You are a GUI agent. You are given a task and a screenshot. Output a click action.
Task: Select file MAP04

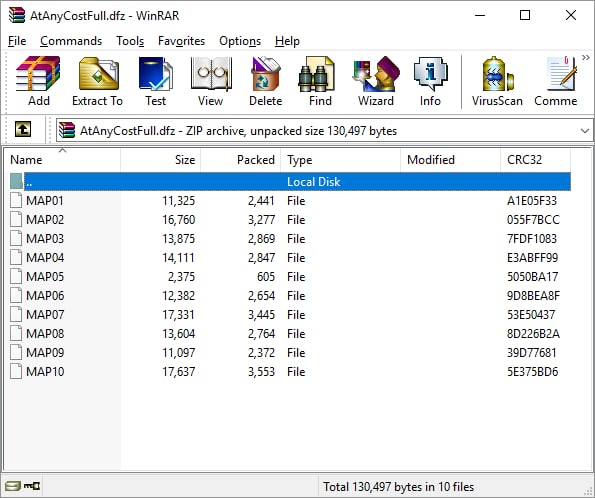45,257
